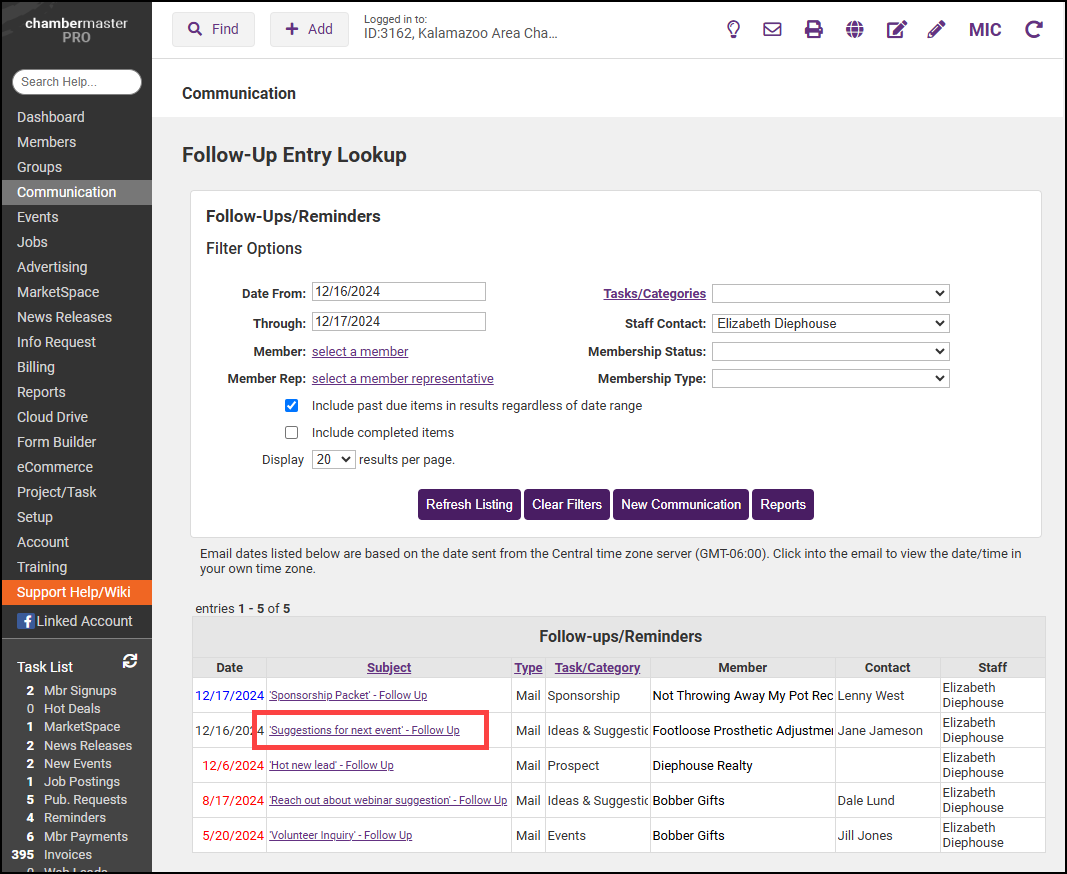The image size is (1067, 874).
Task: Click the globe icon in the header
Action: (x=854, y=29)
